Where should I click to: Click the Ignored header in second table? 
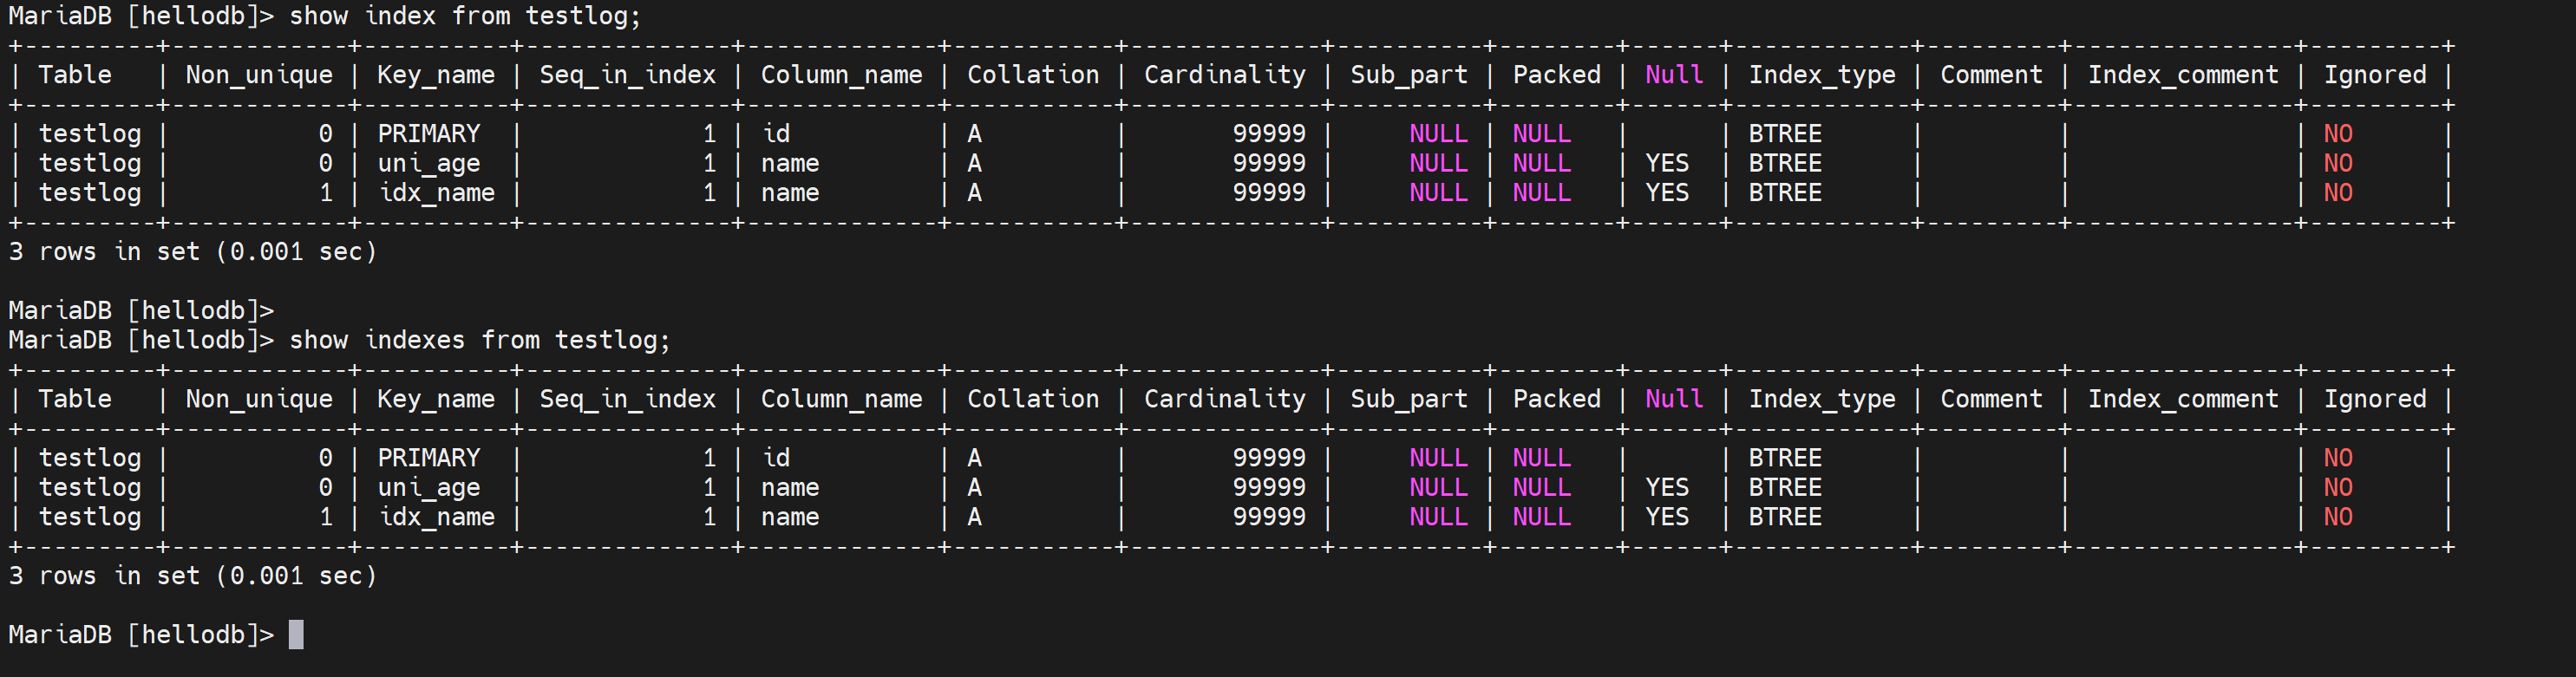coord(2374,399)
